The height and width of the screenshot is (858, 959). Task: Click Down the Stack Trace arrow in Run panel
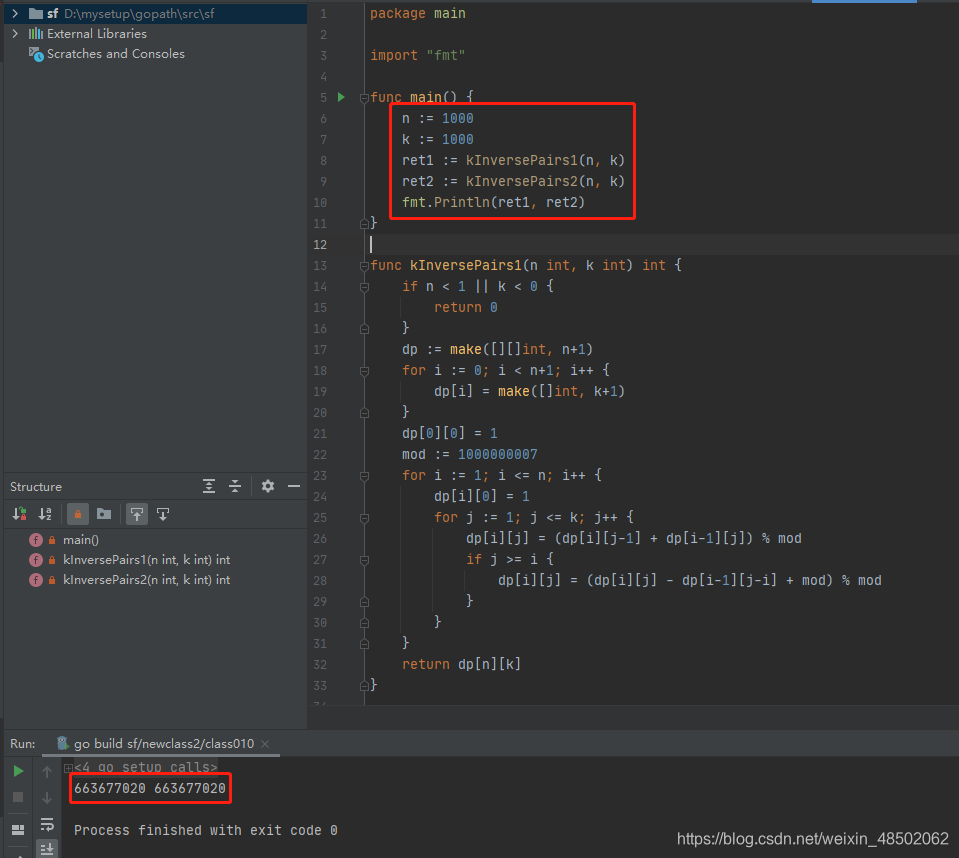pos(47,797)
